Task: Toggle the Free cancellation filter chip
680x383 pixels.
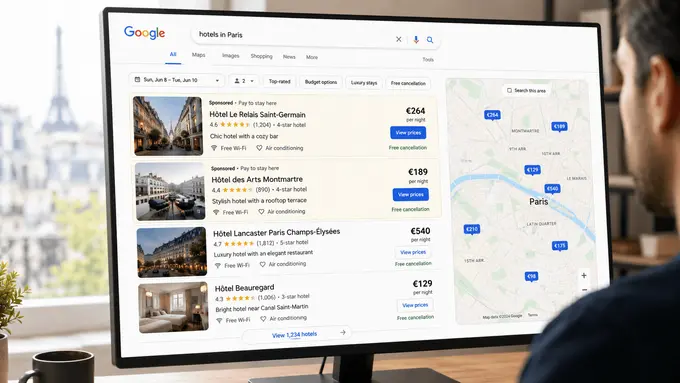Action: tap(408, 83)
